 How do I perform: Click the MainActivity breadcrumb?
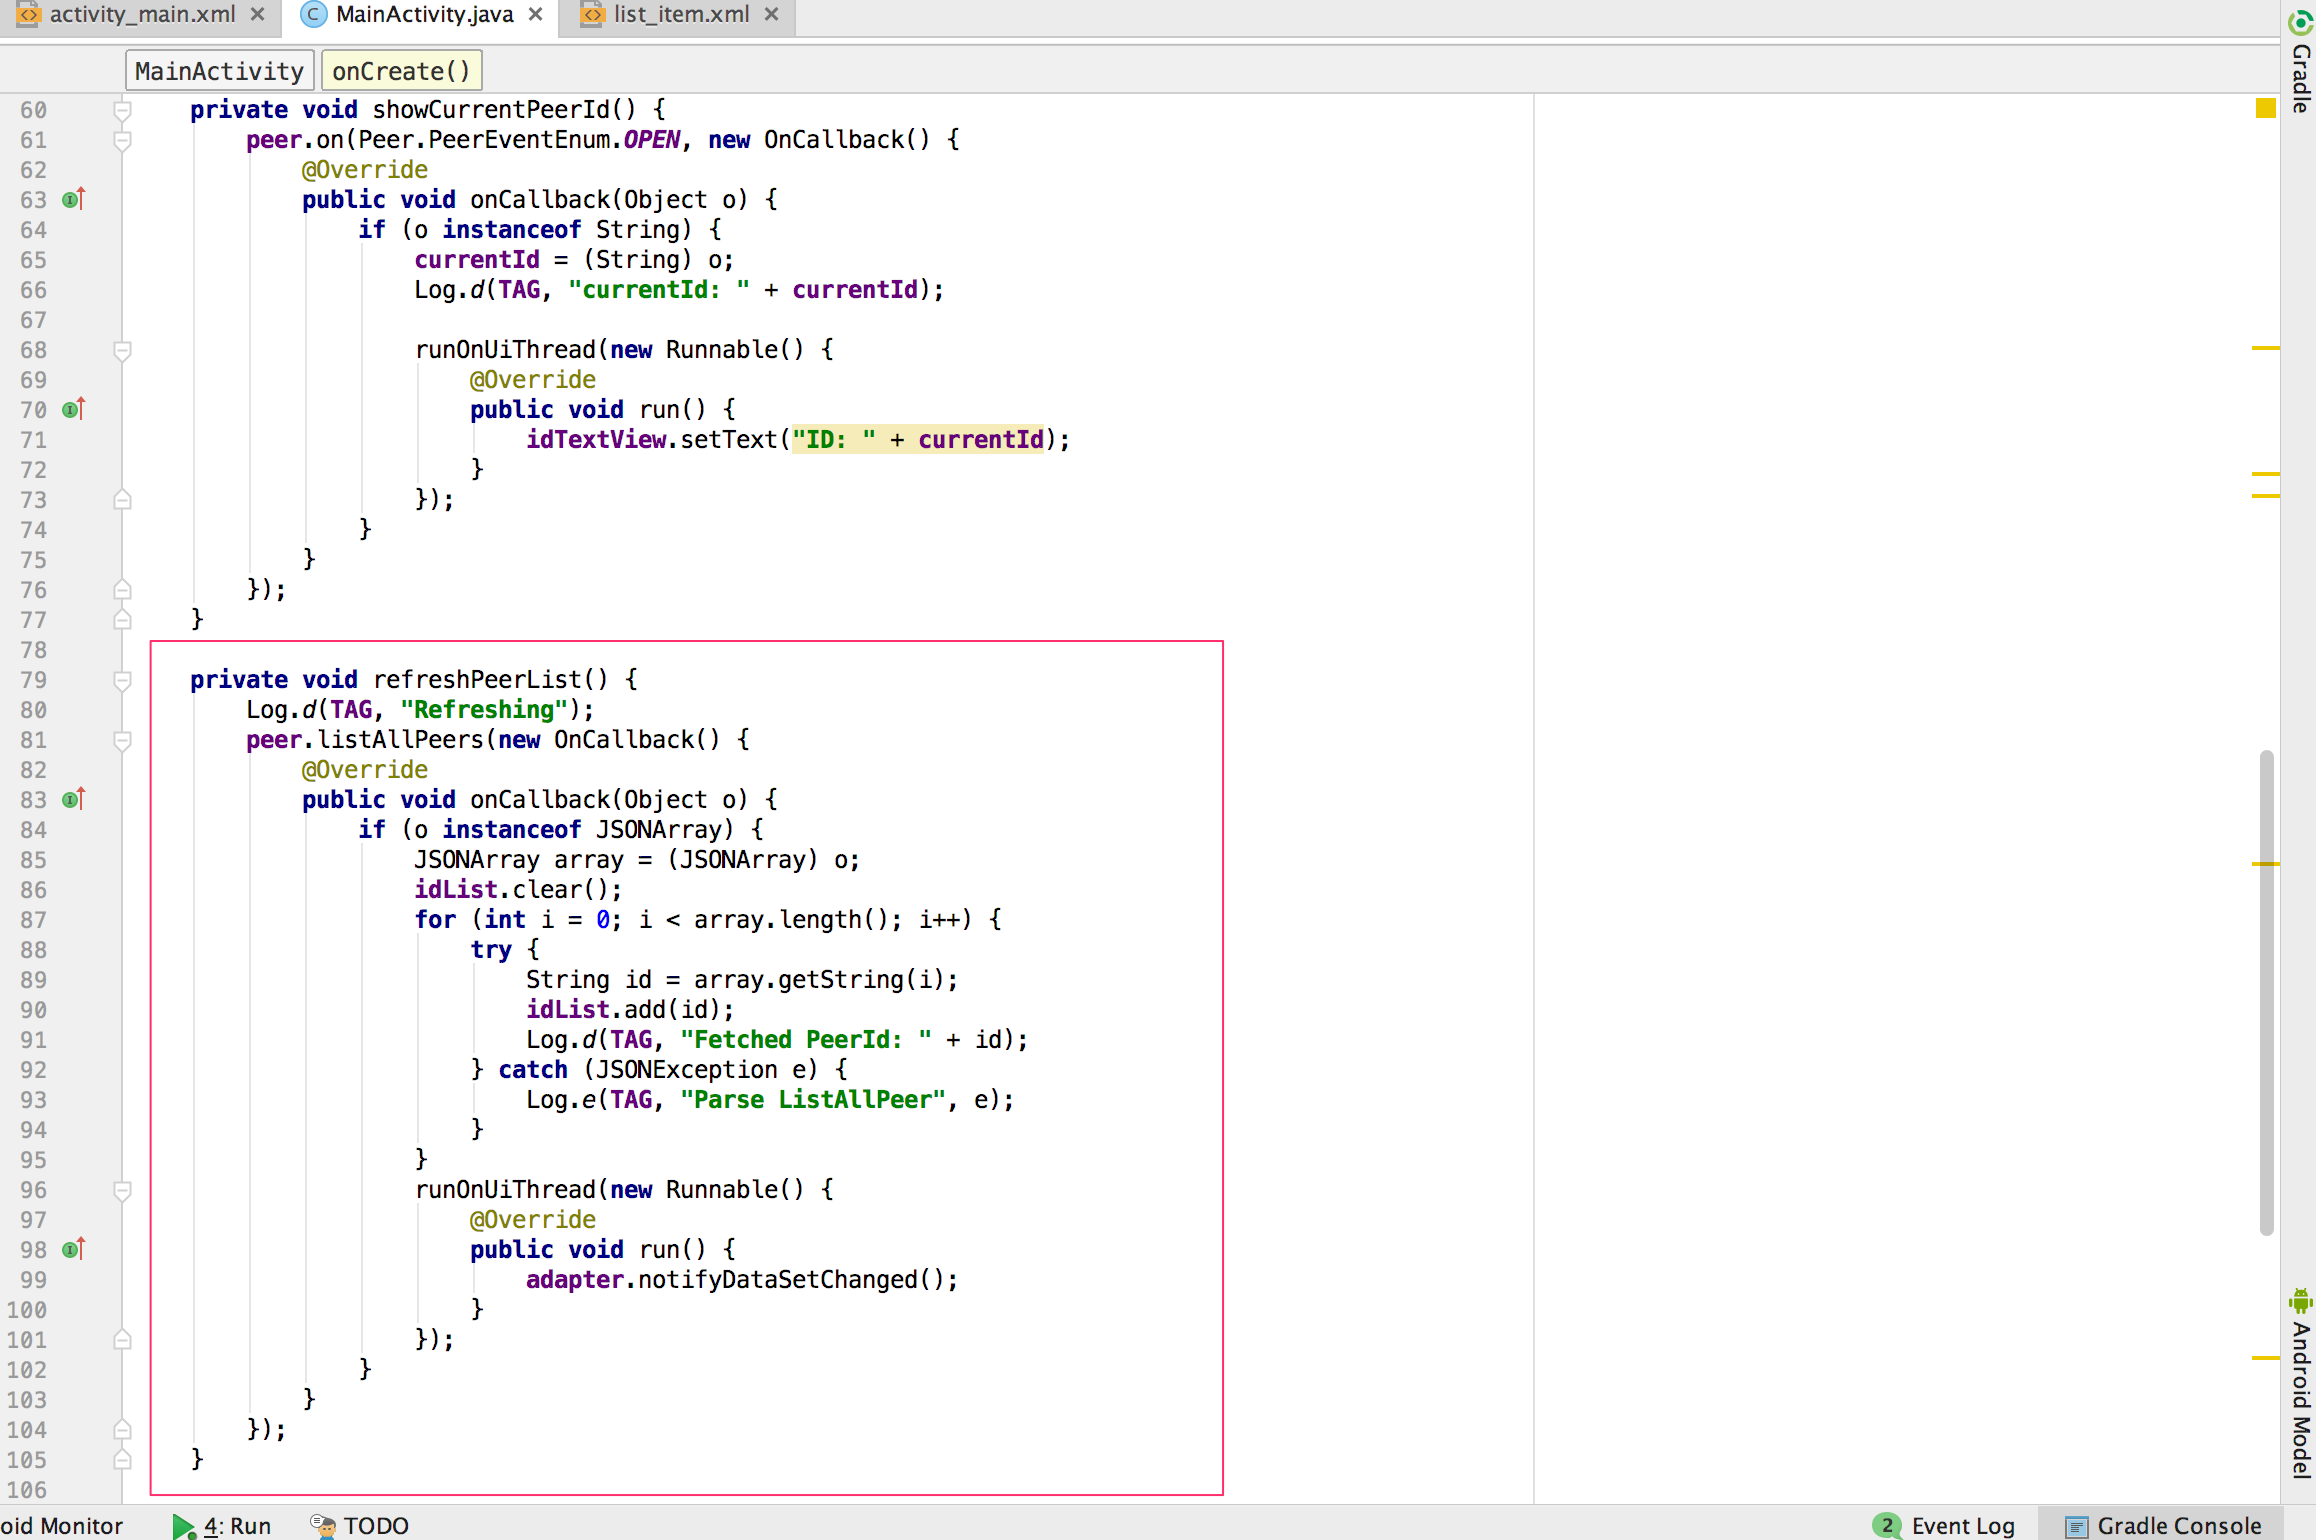click(218, 70)
